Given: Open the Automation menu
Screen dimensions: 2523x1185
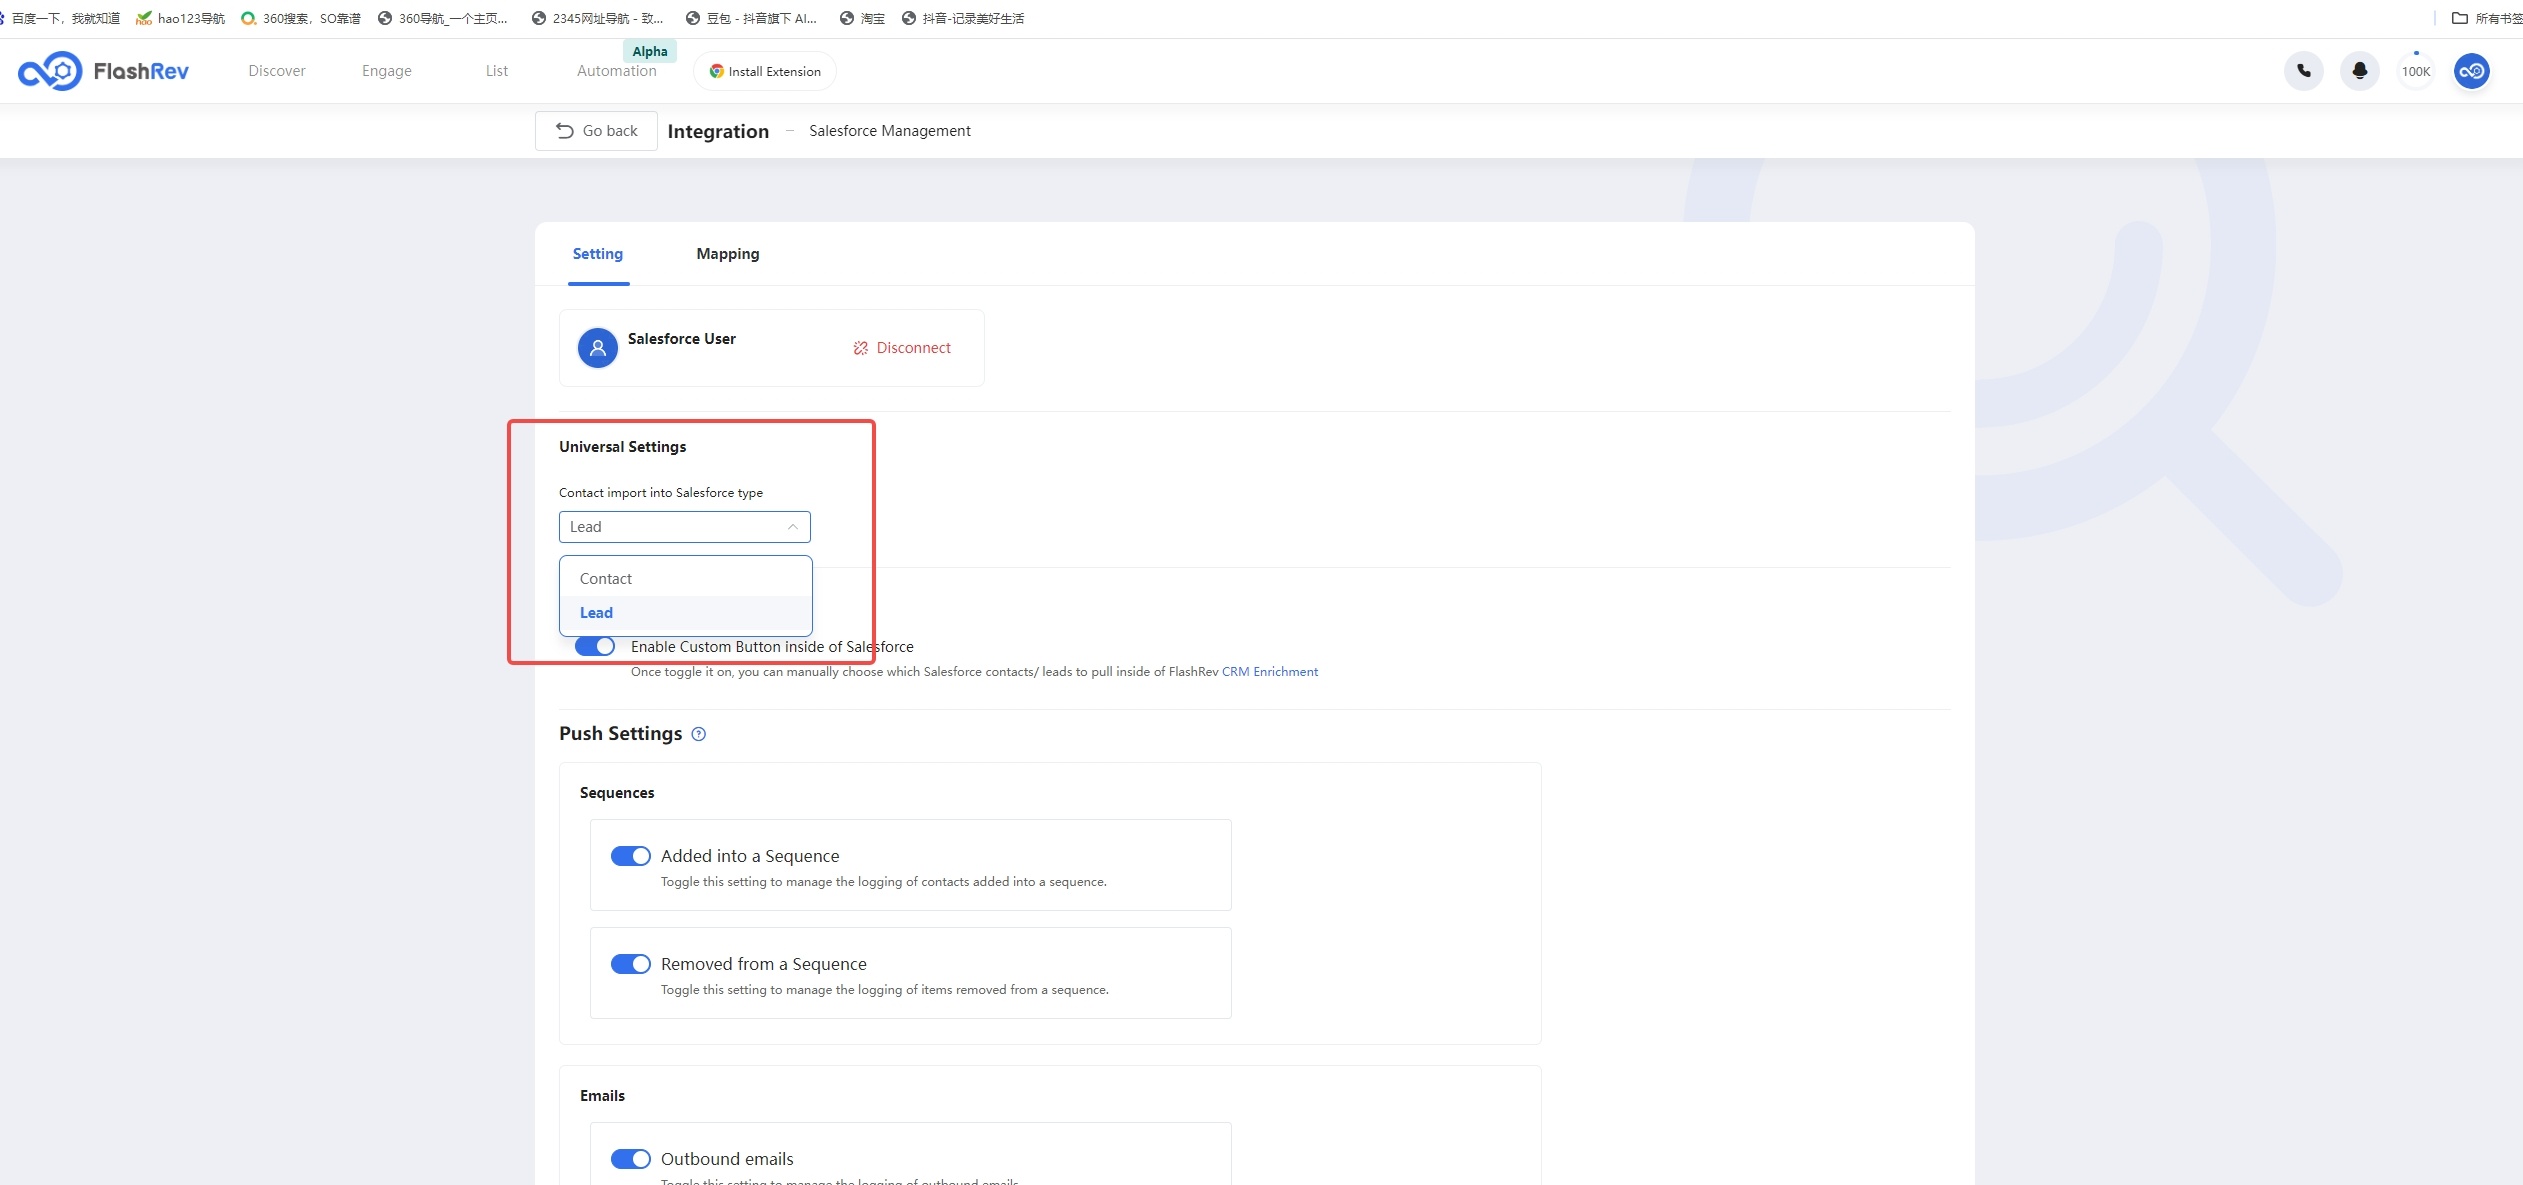Looking at the screenshot, I should [617, 71].
